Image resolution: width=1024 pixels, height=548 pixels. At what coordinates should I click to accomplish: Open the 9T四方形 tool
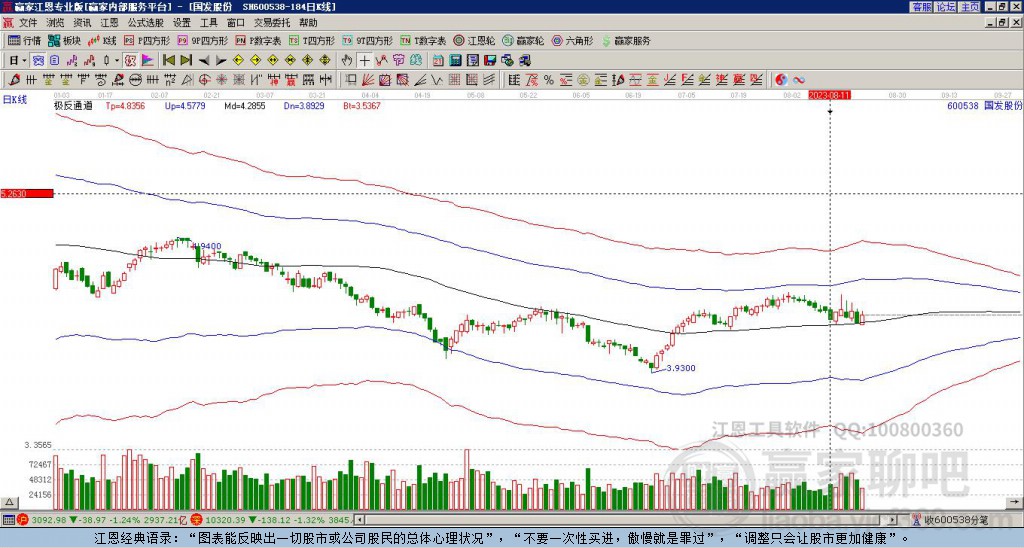[x=367, y=40]
